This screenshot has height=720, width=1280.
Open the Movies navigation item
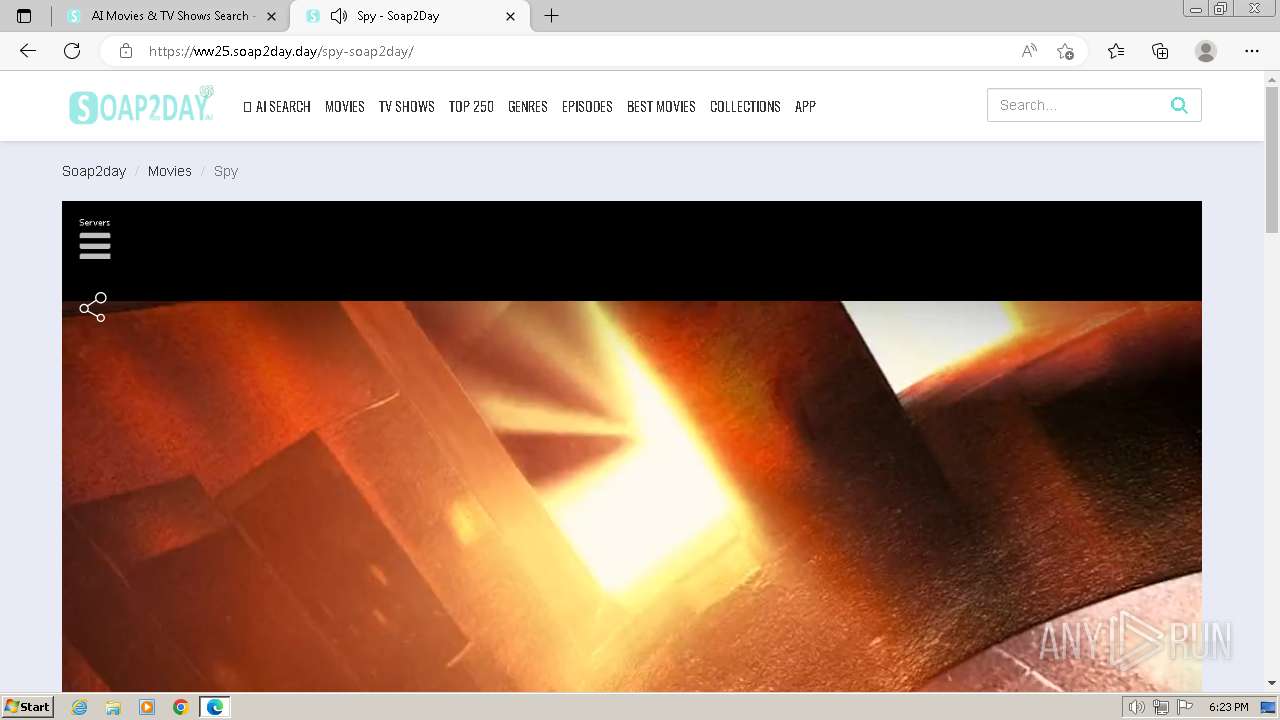345,106
